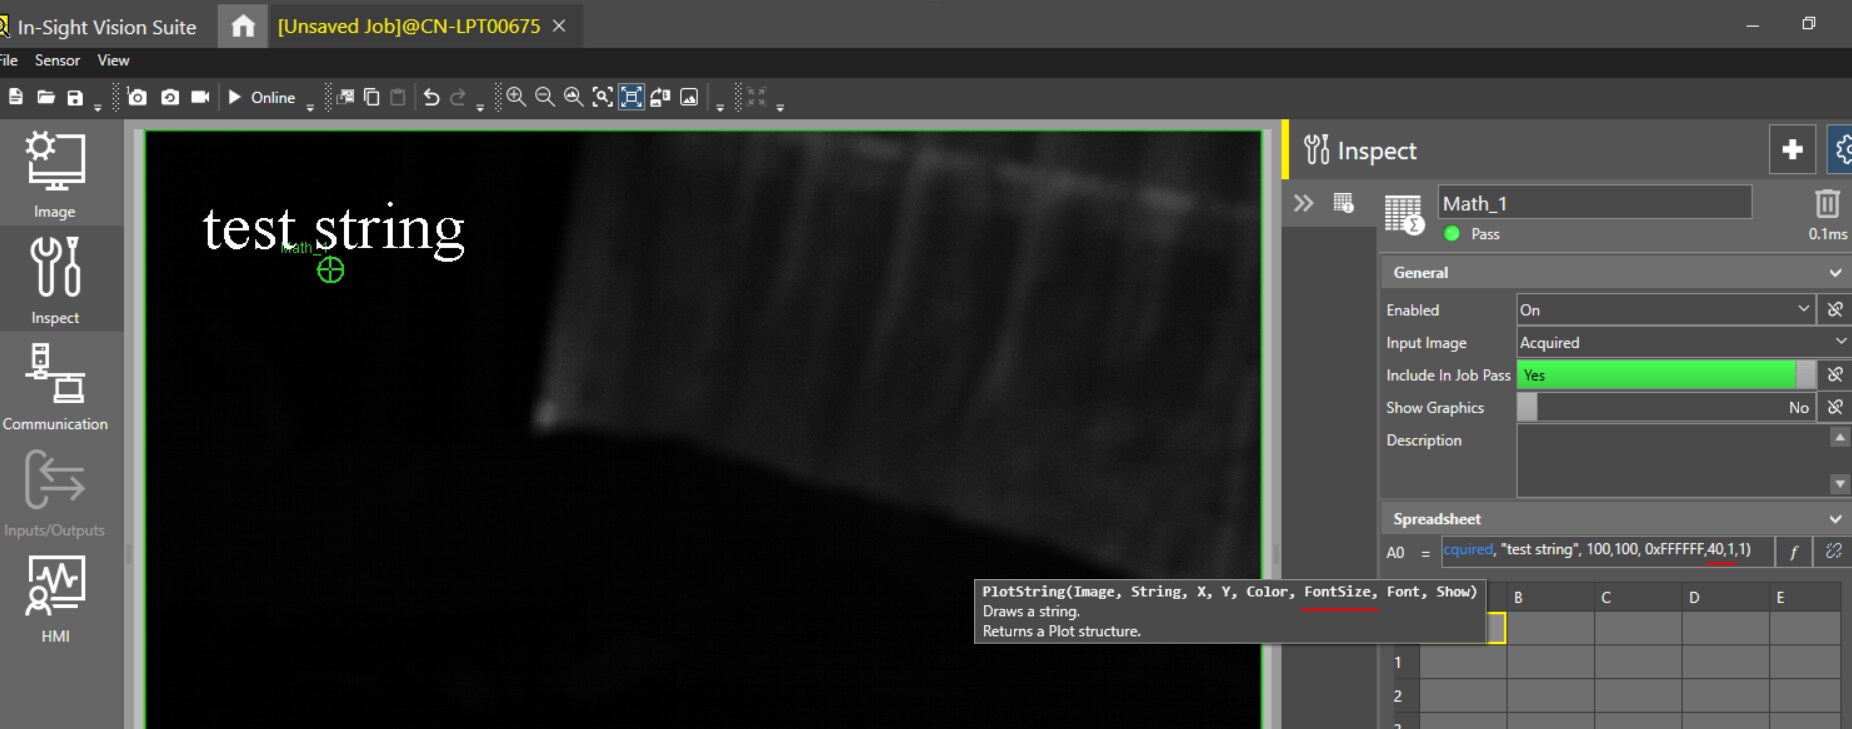Toggle the Online mode button
The image size is (1852, 729).
[x=262, y=97]
